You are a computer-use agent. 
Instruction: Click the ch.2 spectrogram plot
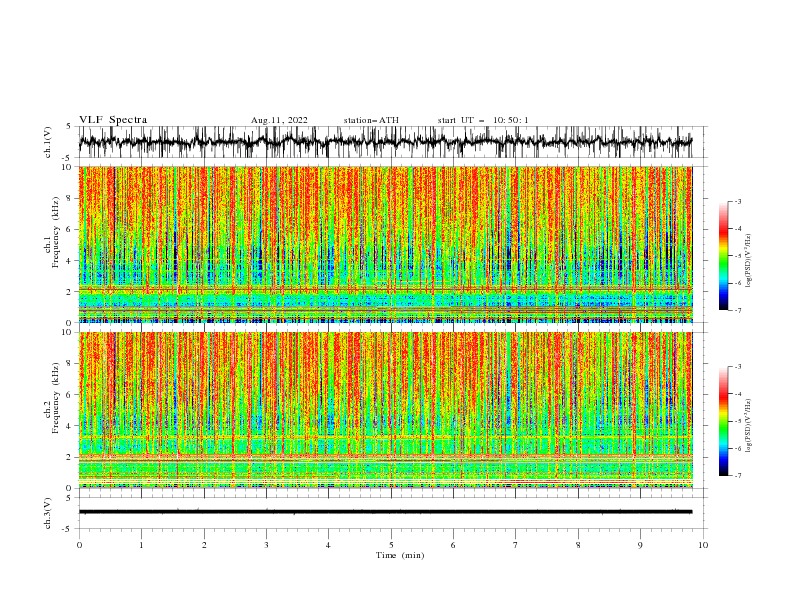[x=385, y=410]
